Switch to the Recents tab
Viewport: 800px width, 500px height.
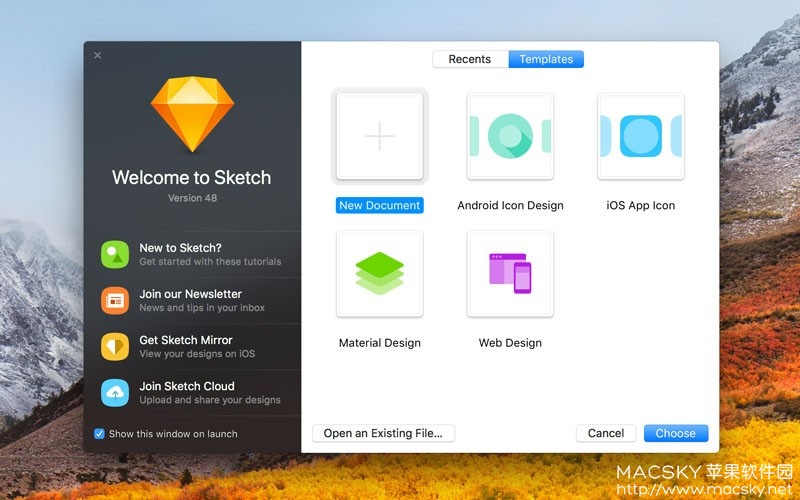tap(470, 59)
